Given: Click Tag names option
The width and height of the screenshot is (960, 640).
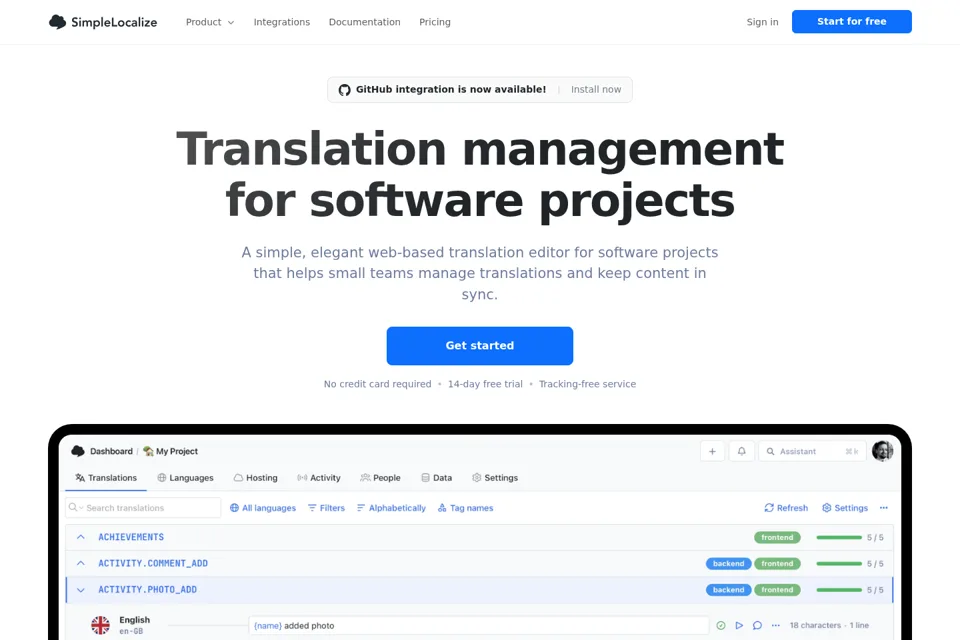Looking at the screenshot, I should click(x=466, y=508).
